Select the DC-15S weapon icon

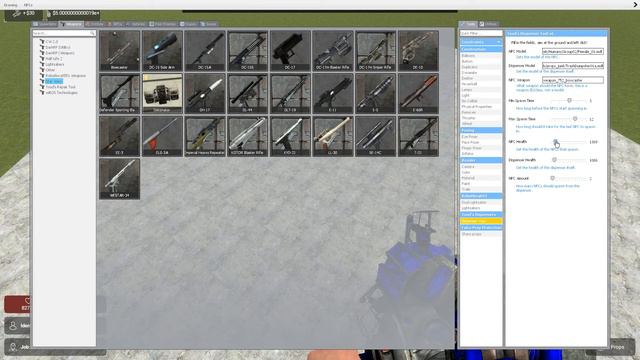coord(248,51)
